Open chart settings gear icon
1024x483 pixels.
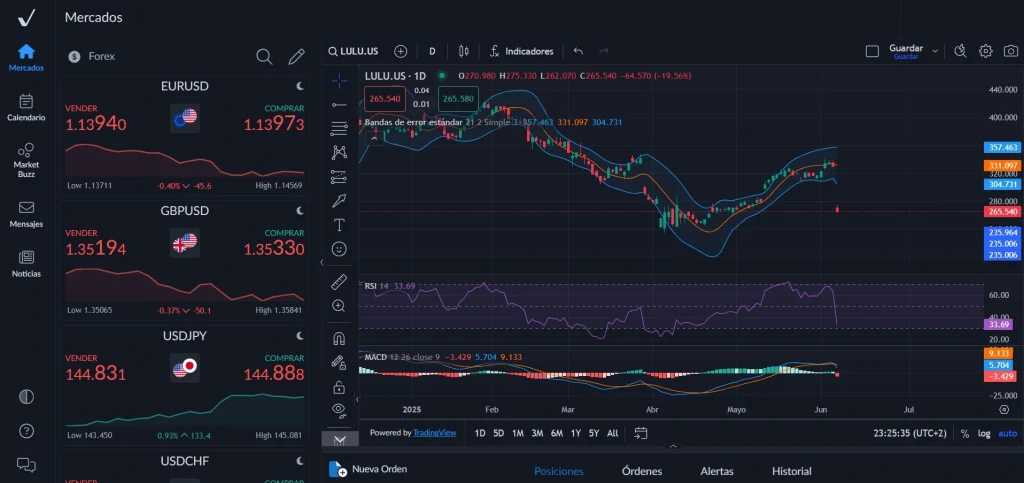tap(985, 51)
